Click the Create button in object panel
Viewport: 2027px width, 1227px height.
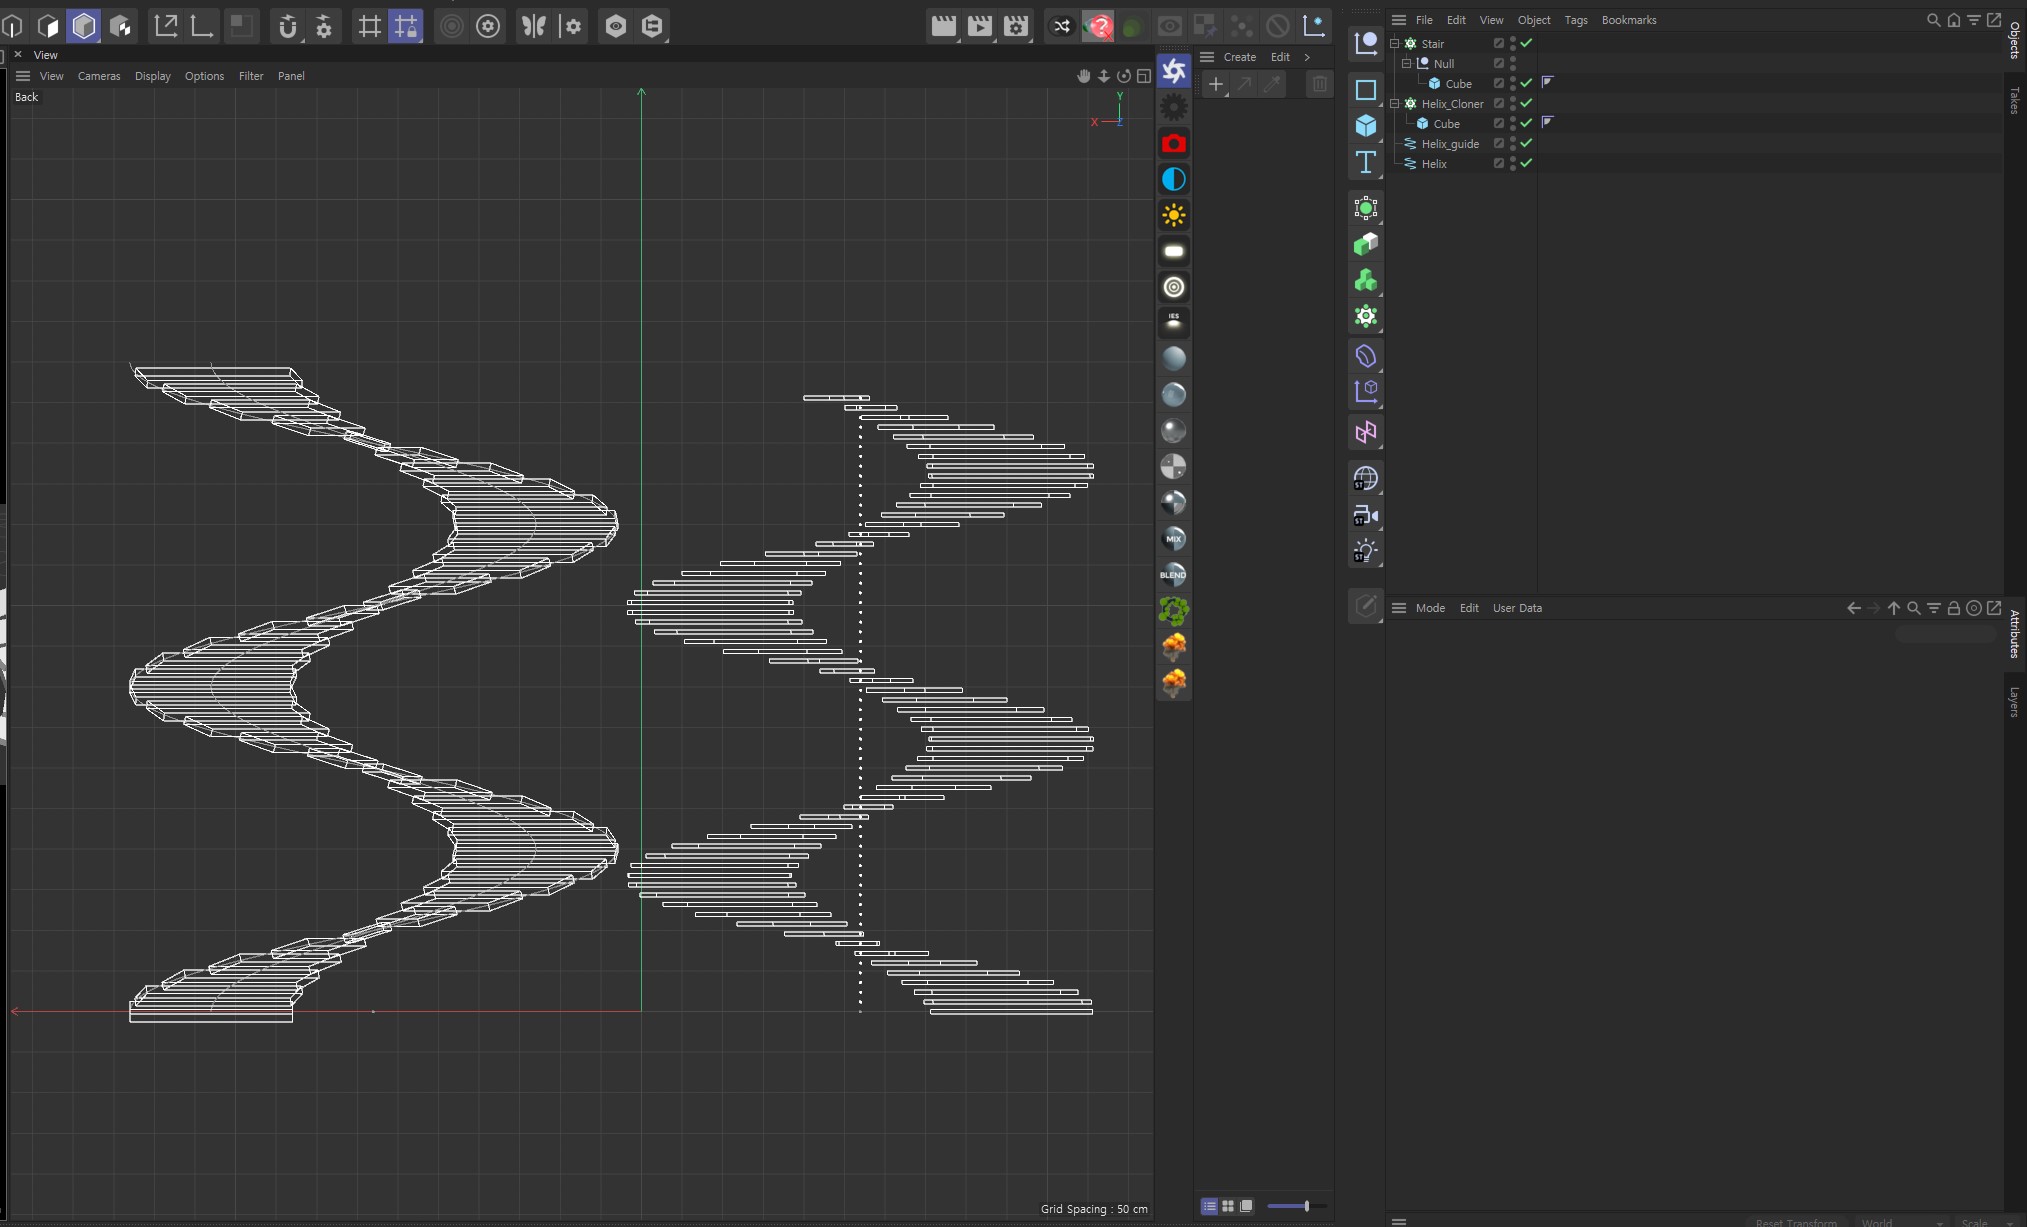coord(1238,56)
